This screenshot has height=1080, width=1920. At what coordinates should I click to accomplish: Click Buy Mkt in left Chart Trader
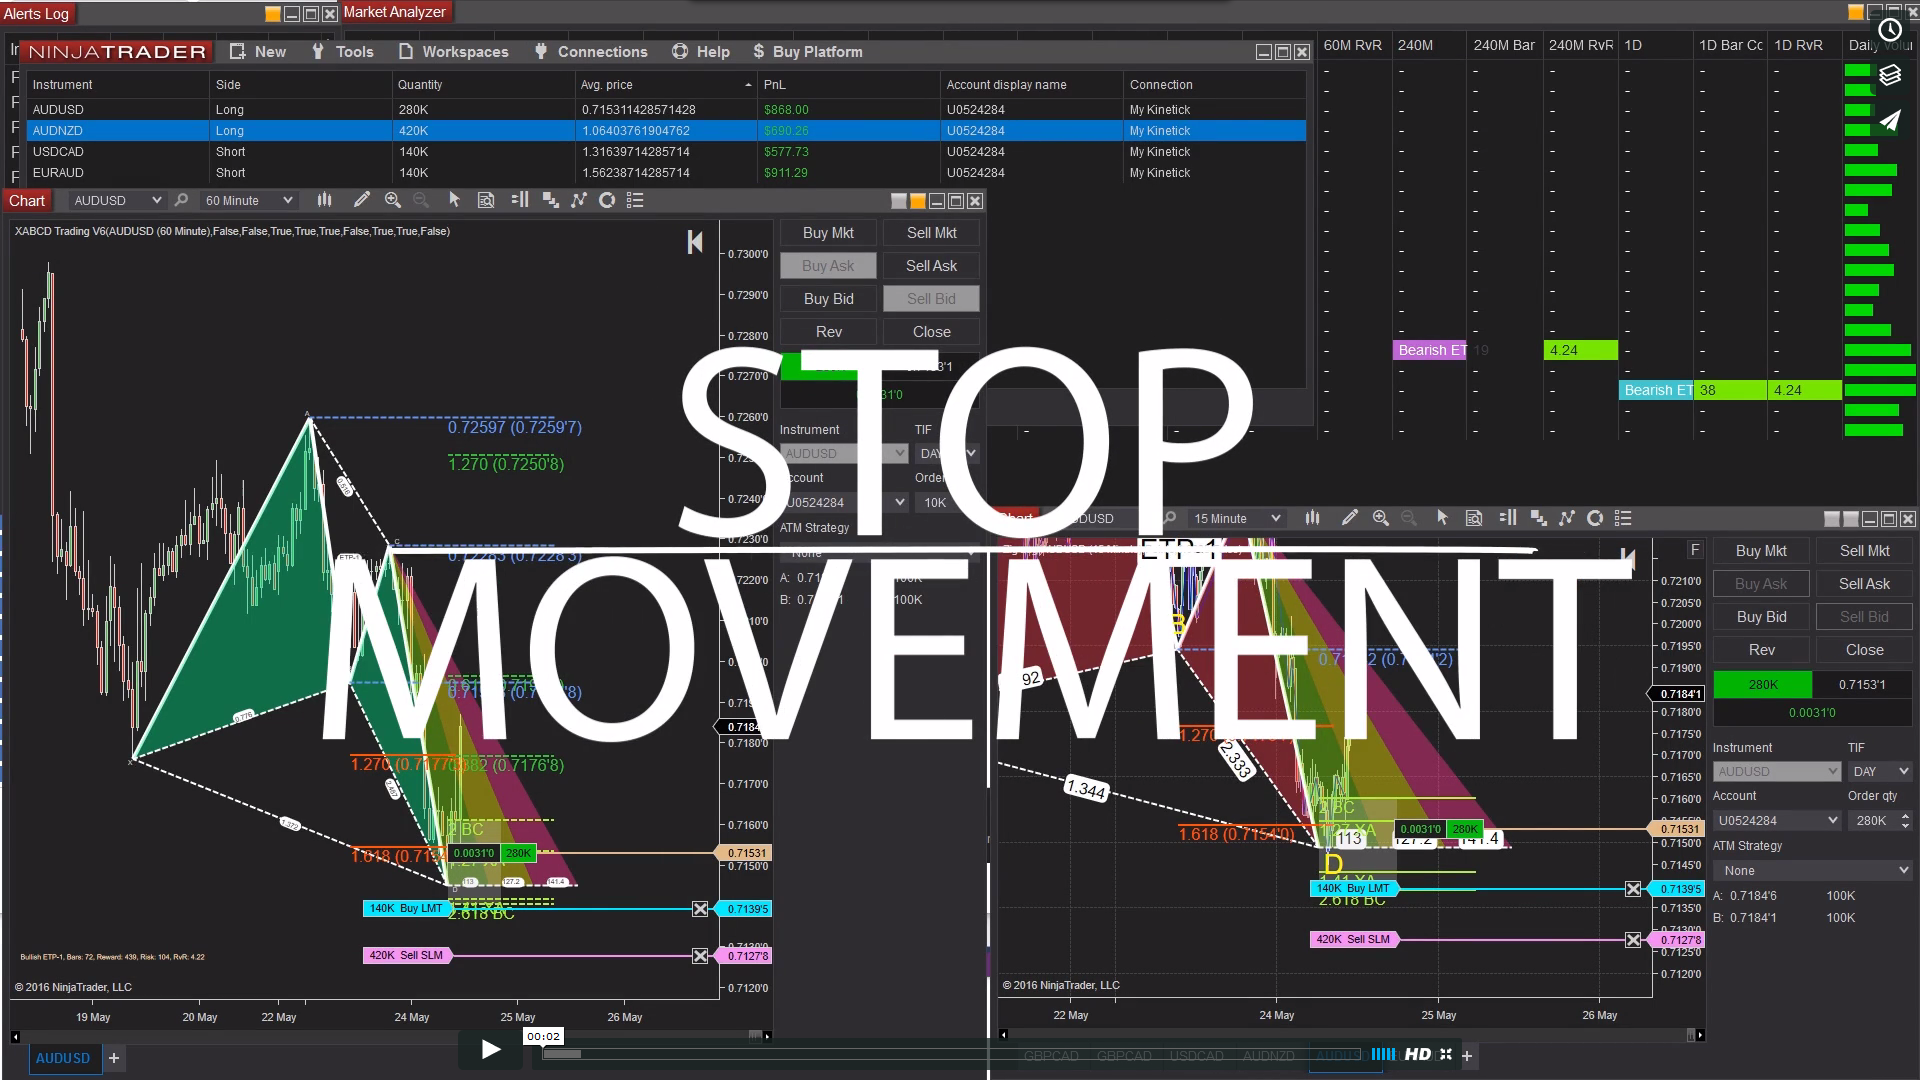[828, 232]
